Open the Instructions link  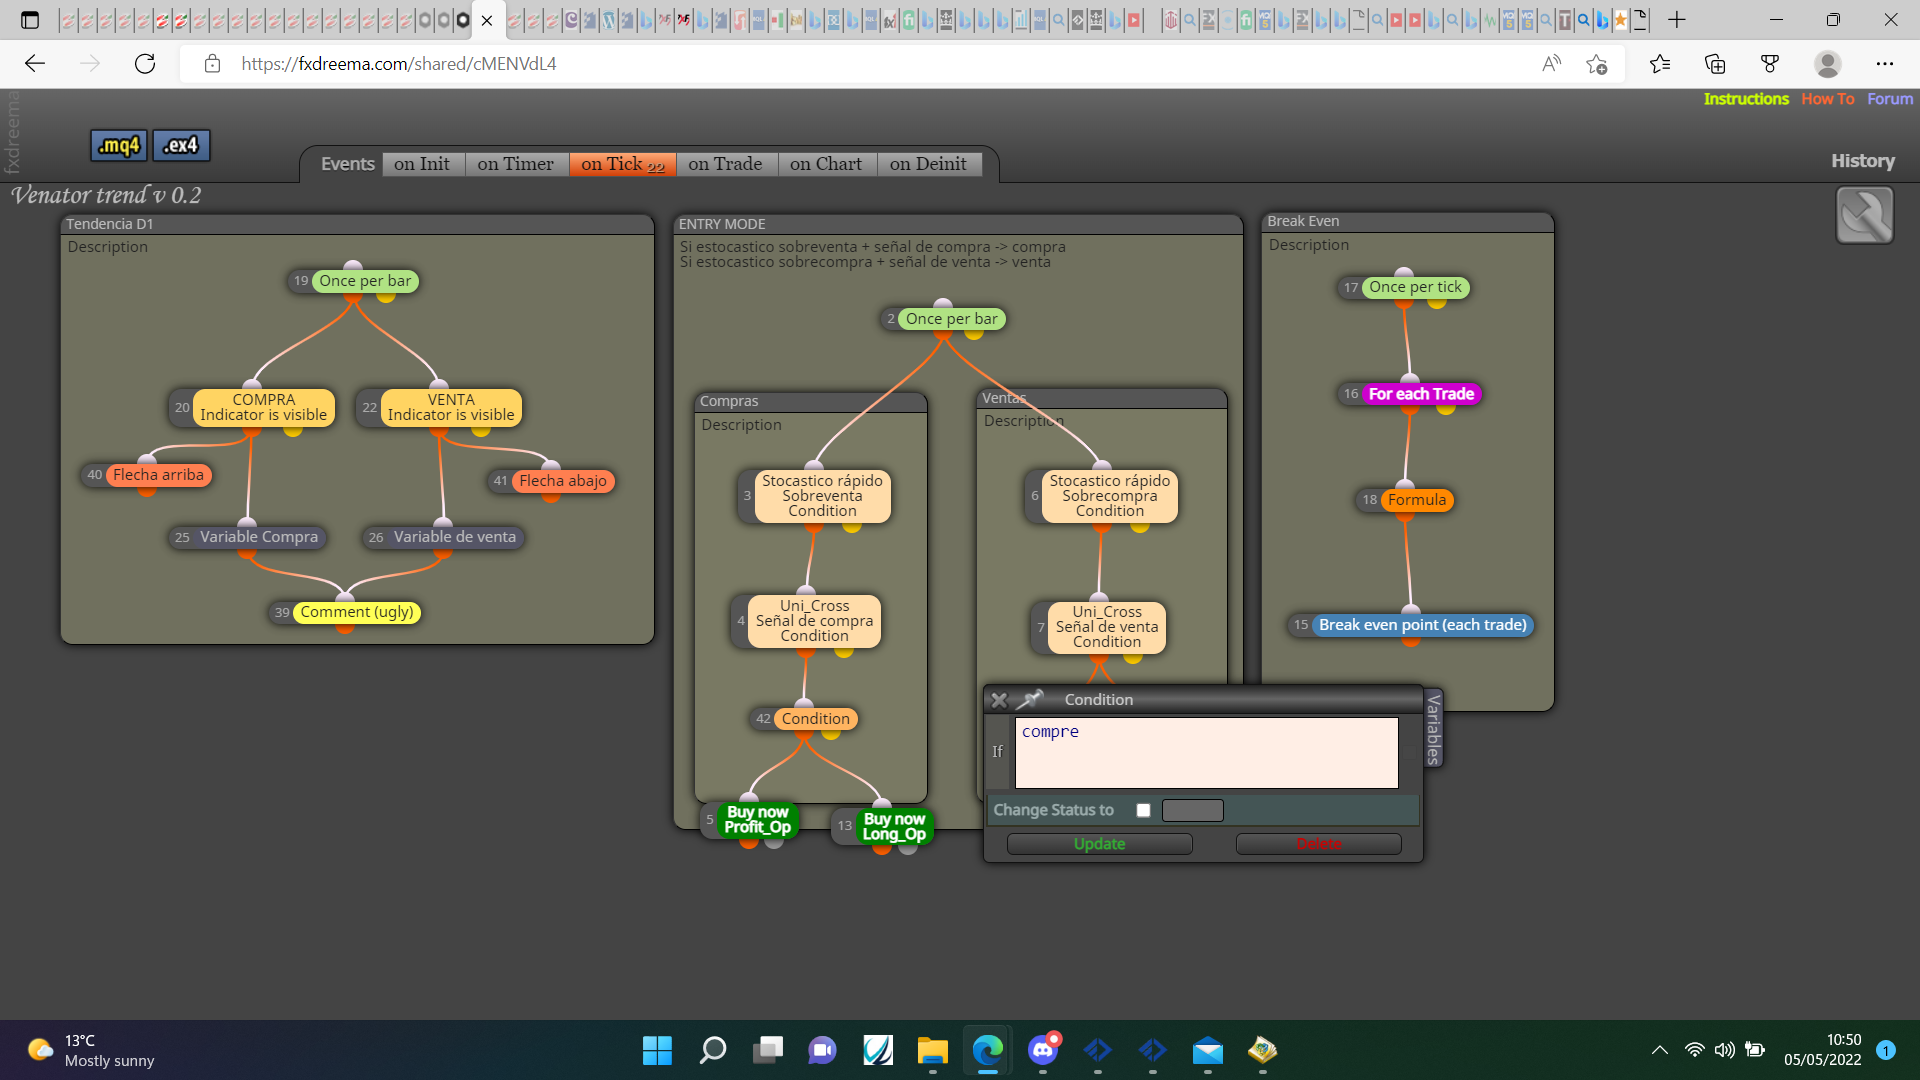pos(1746,99)
